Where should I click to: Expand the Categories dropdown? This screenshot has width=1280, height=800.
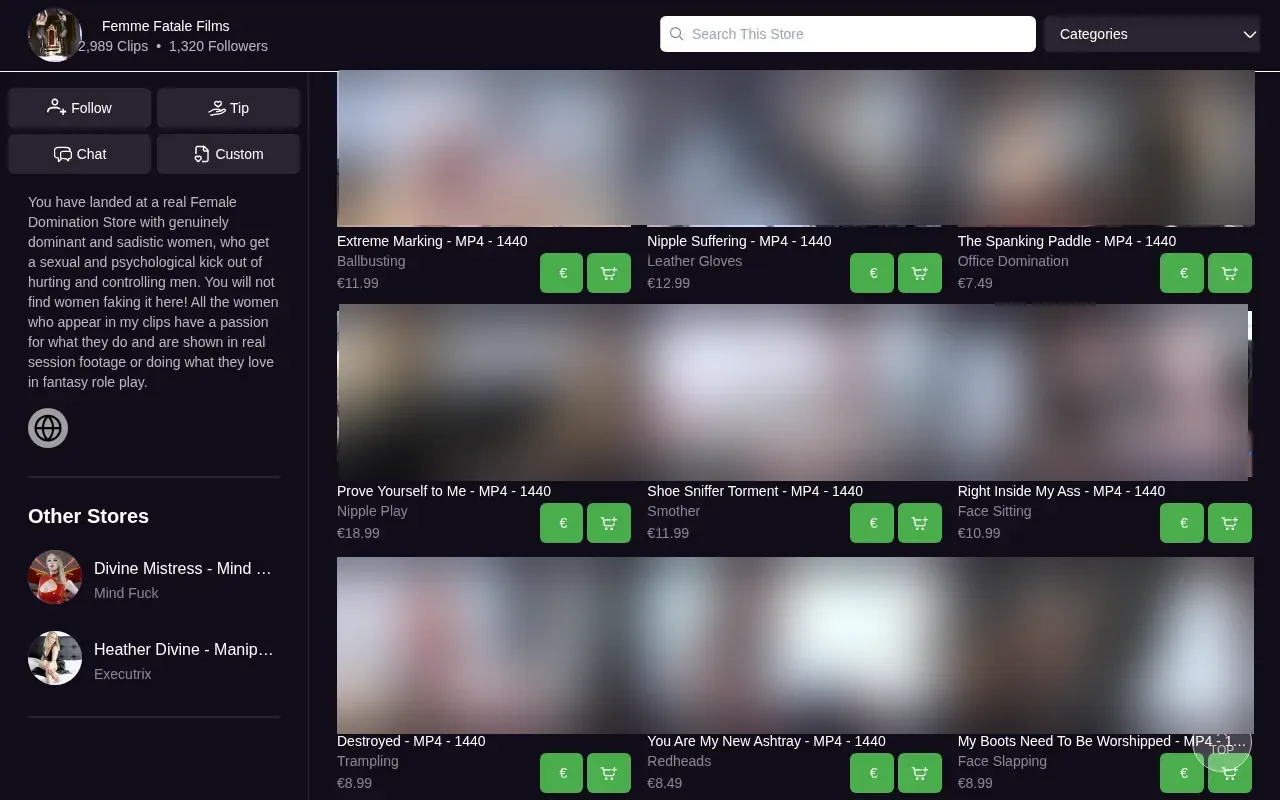point(1154,34)
